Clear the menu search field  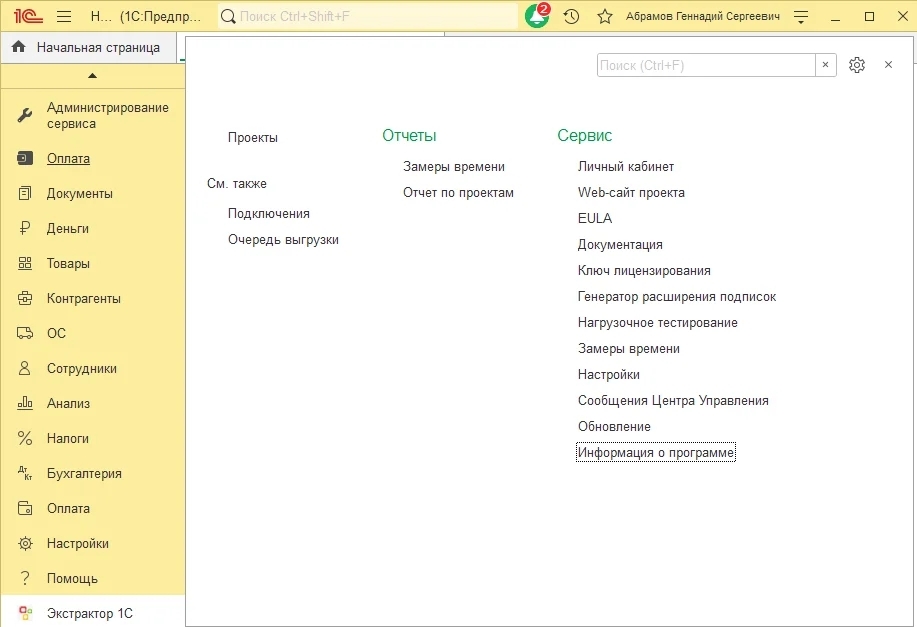[825, 65]
